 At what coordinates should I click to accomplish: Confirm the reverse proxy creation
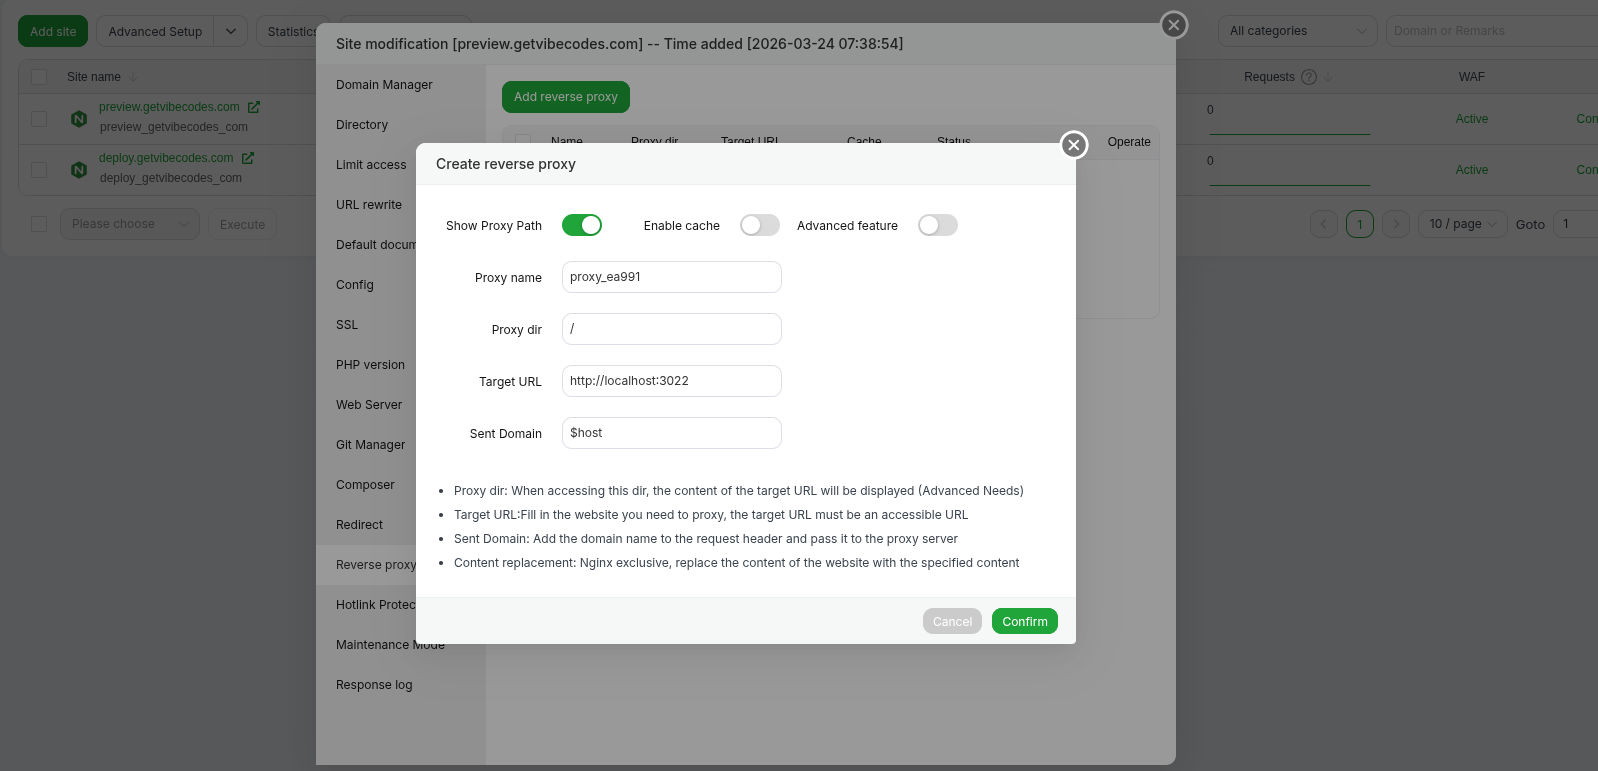[1024, 621]
